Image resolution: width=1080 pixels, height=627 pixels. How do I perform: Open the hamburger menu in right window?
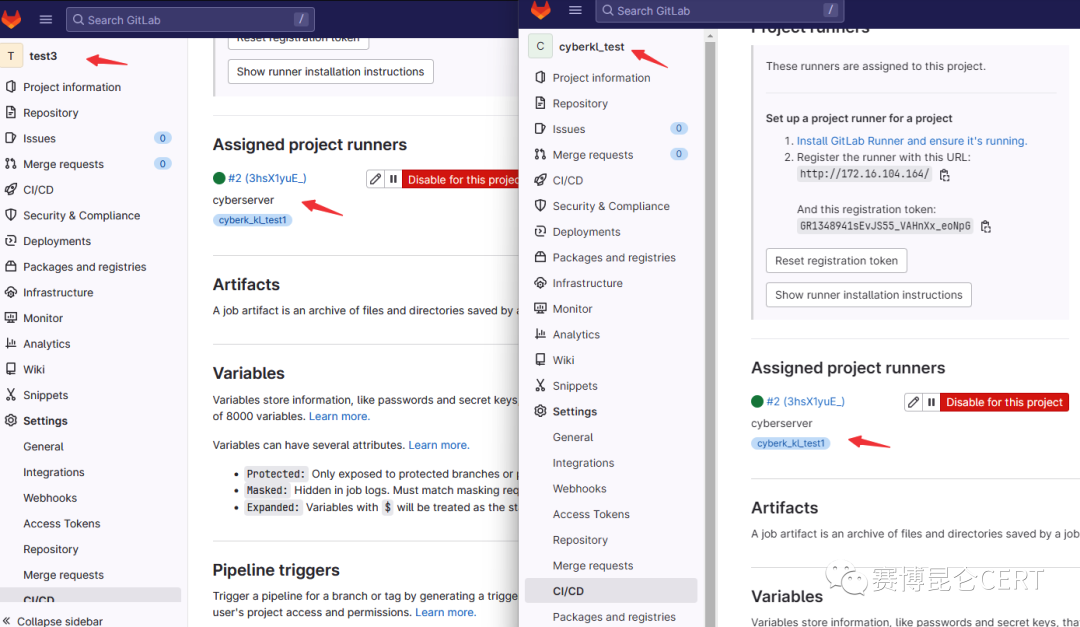[575, 10]
